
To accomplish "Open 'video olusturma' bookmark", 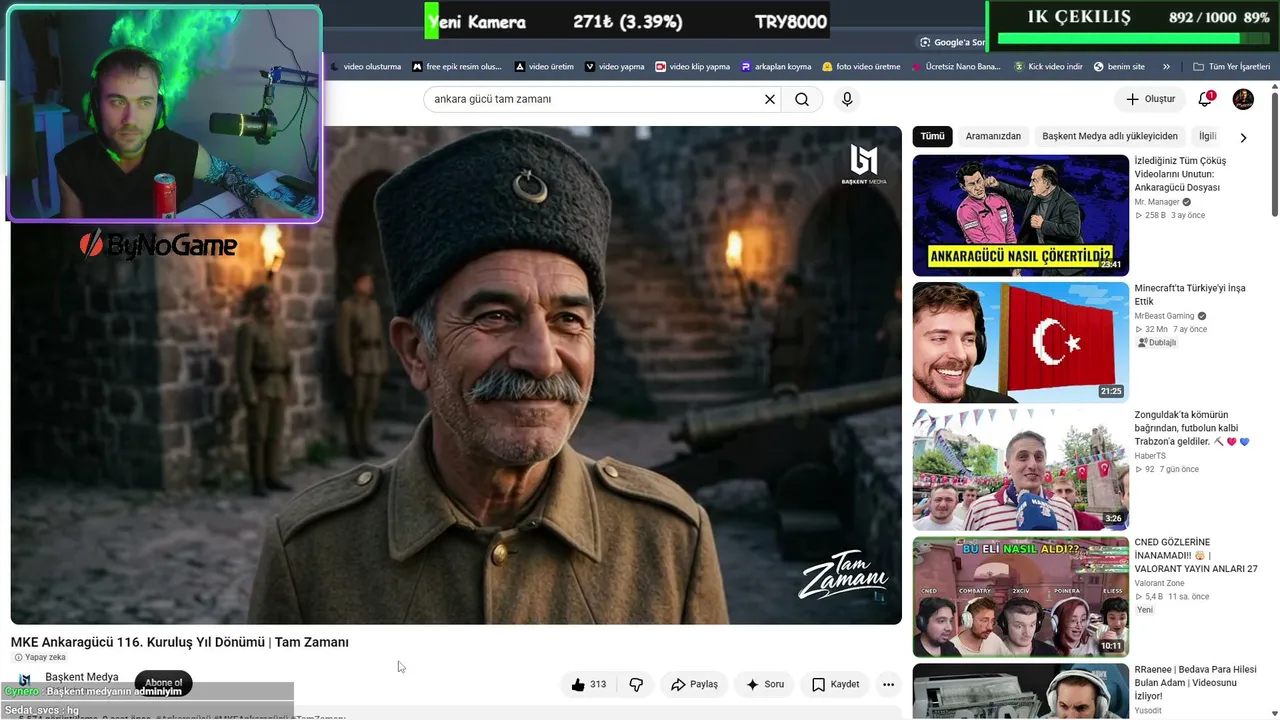I will (365, 67).
